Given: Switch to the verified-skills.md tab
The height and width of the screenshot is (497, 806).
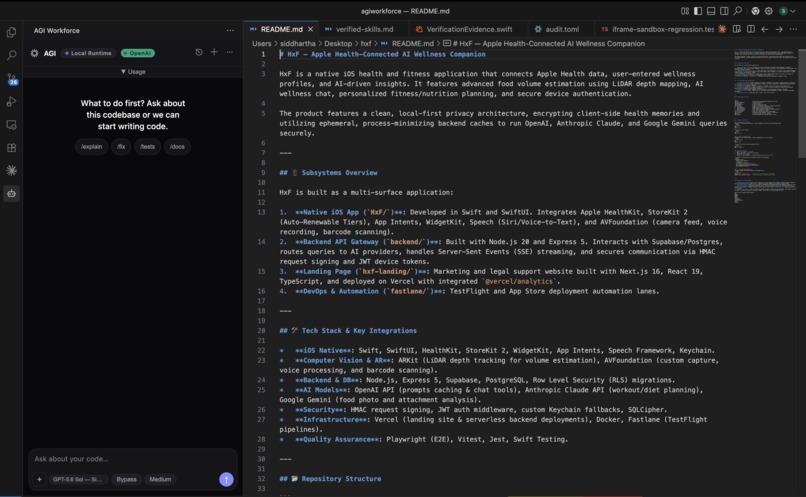Looking at the screenshot, I should (364, 29).
